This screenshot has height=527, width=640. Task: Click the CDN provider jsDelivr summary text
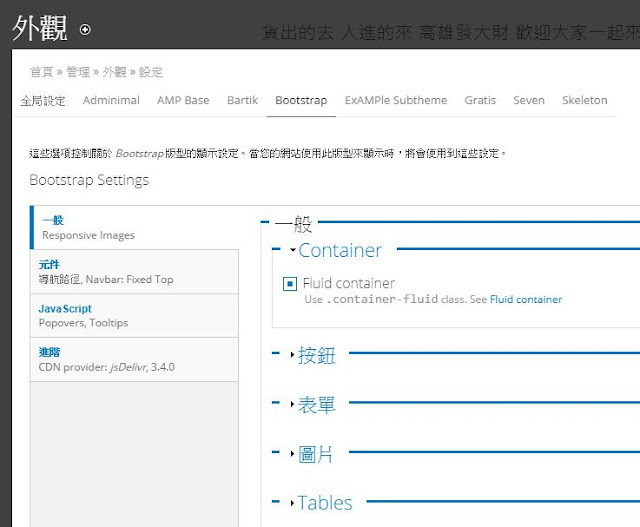coord(107,367)
